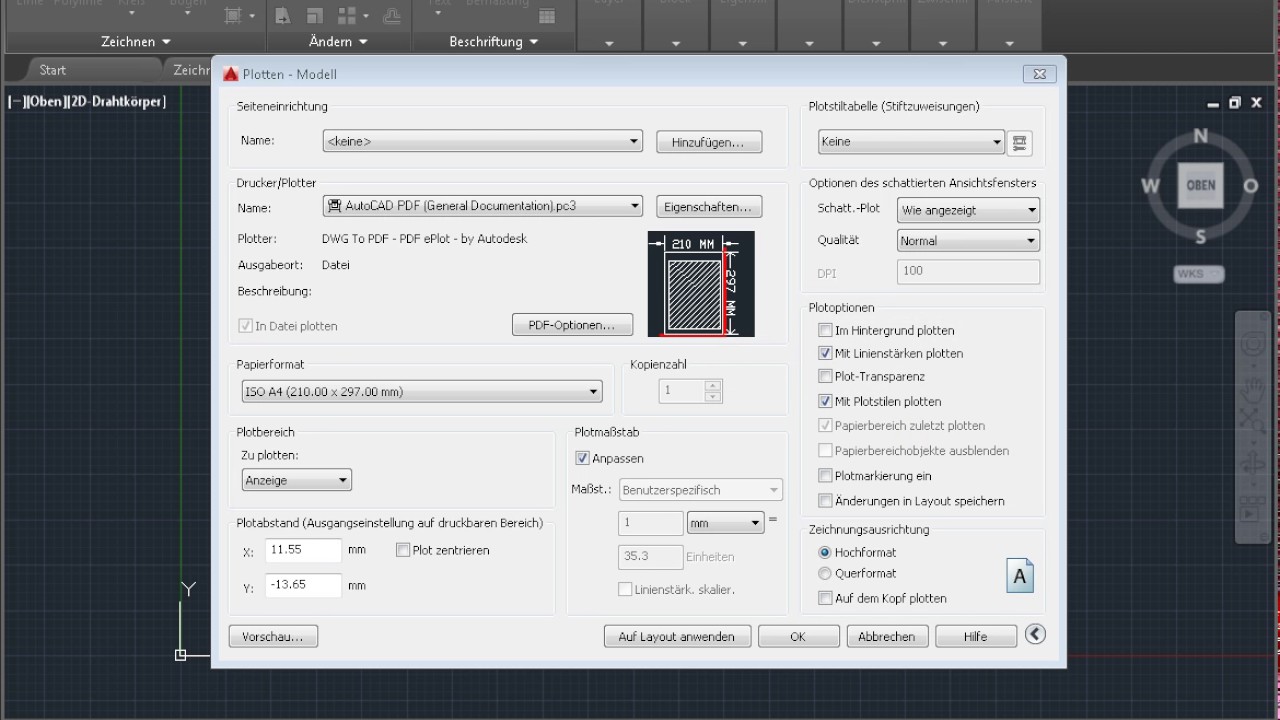
Task: Click the S compass point on ViewCube
Action: click(x=1200, y=237)
